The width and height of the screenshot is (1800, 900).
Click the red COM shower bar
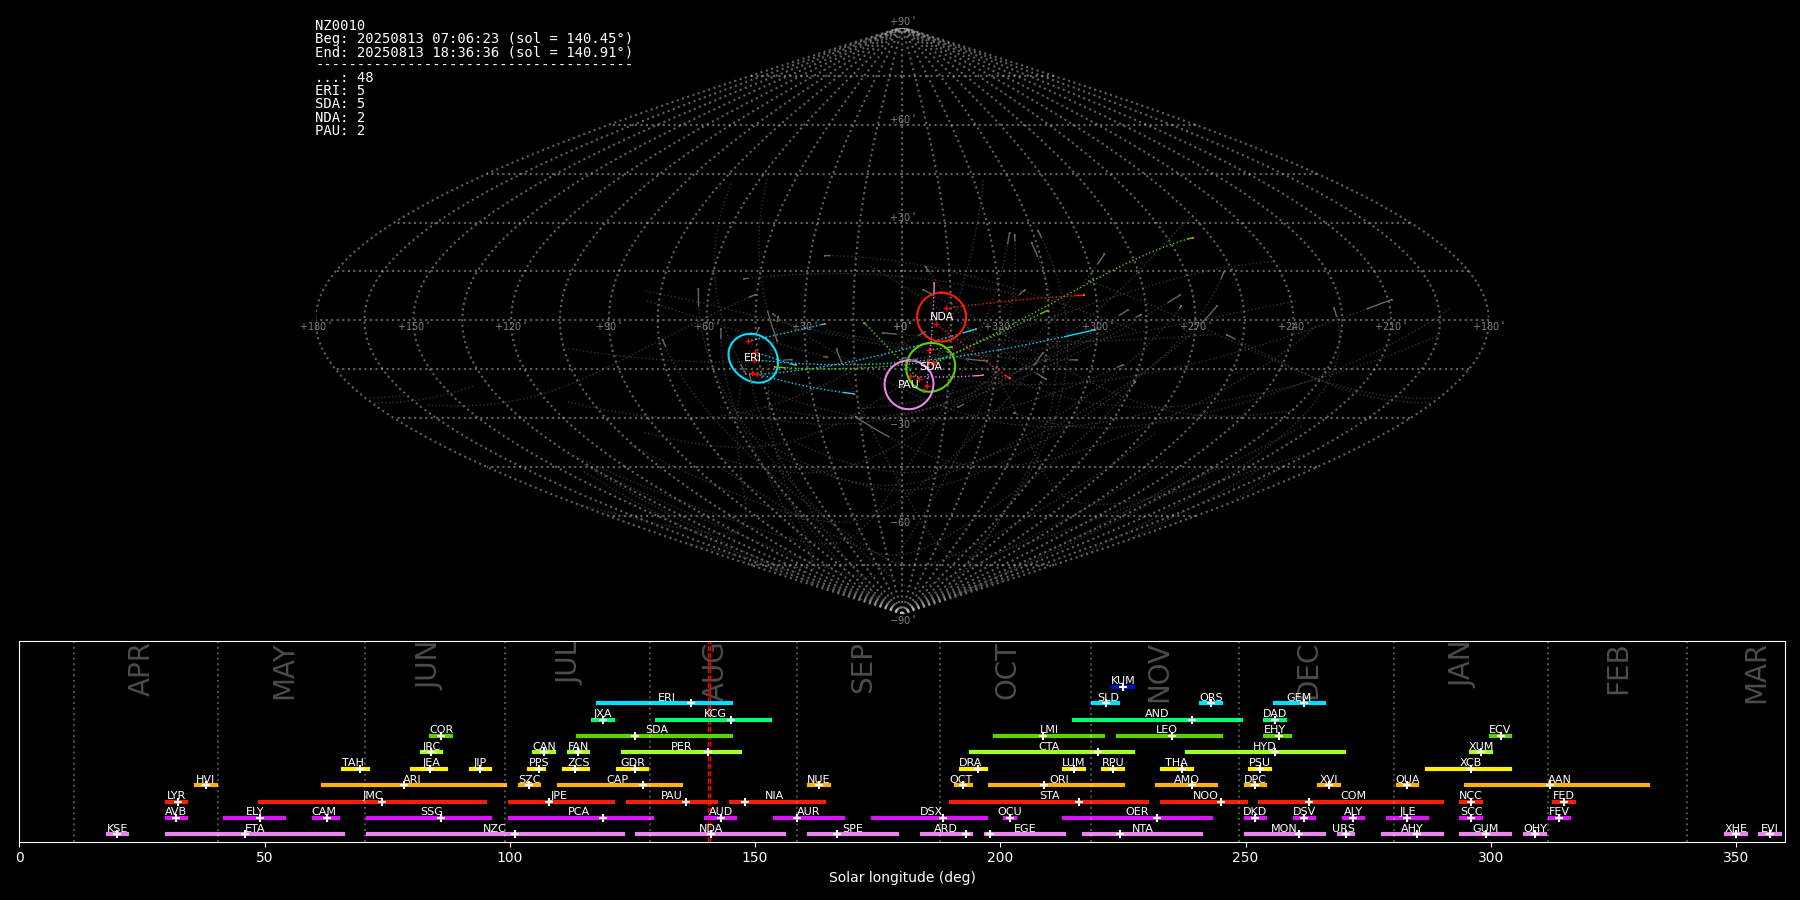pyautogui.click(x=1352, y=802)
